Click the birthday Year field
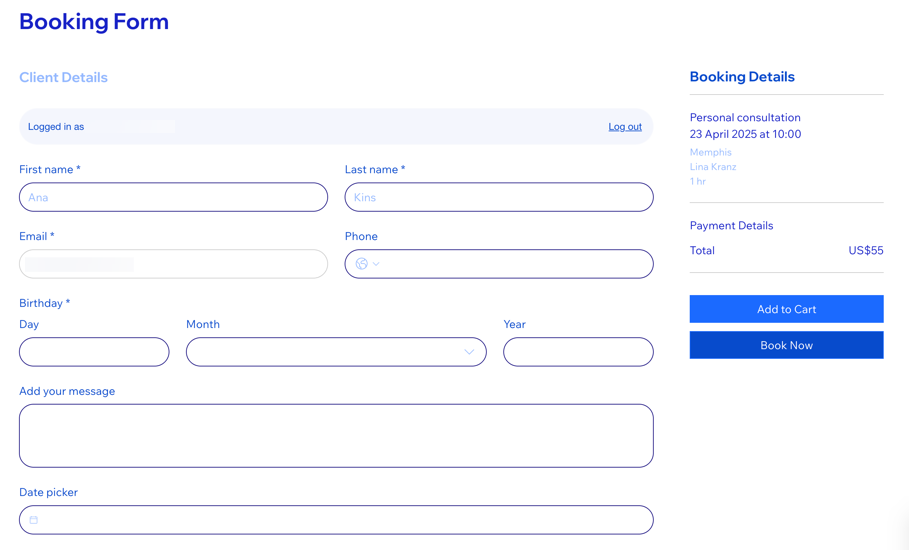Screen dimensions: 909x550 (x=578, y=352)
